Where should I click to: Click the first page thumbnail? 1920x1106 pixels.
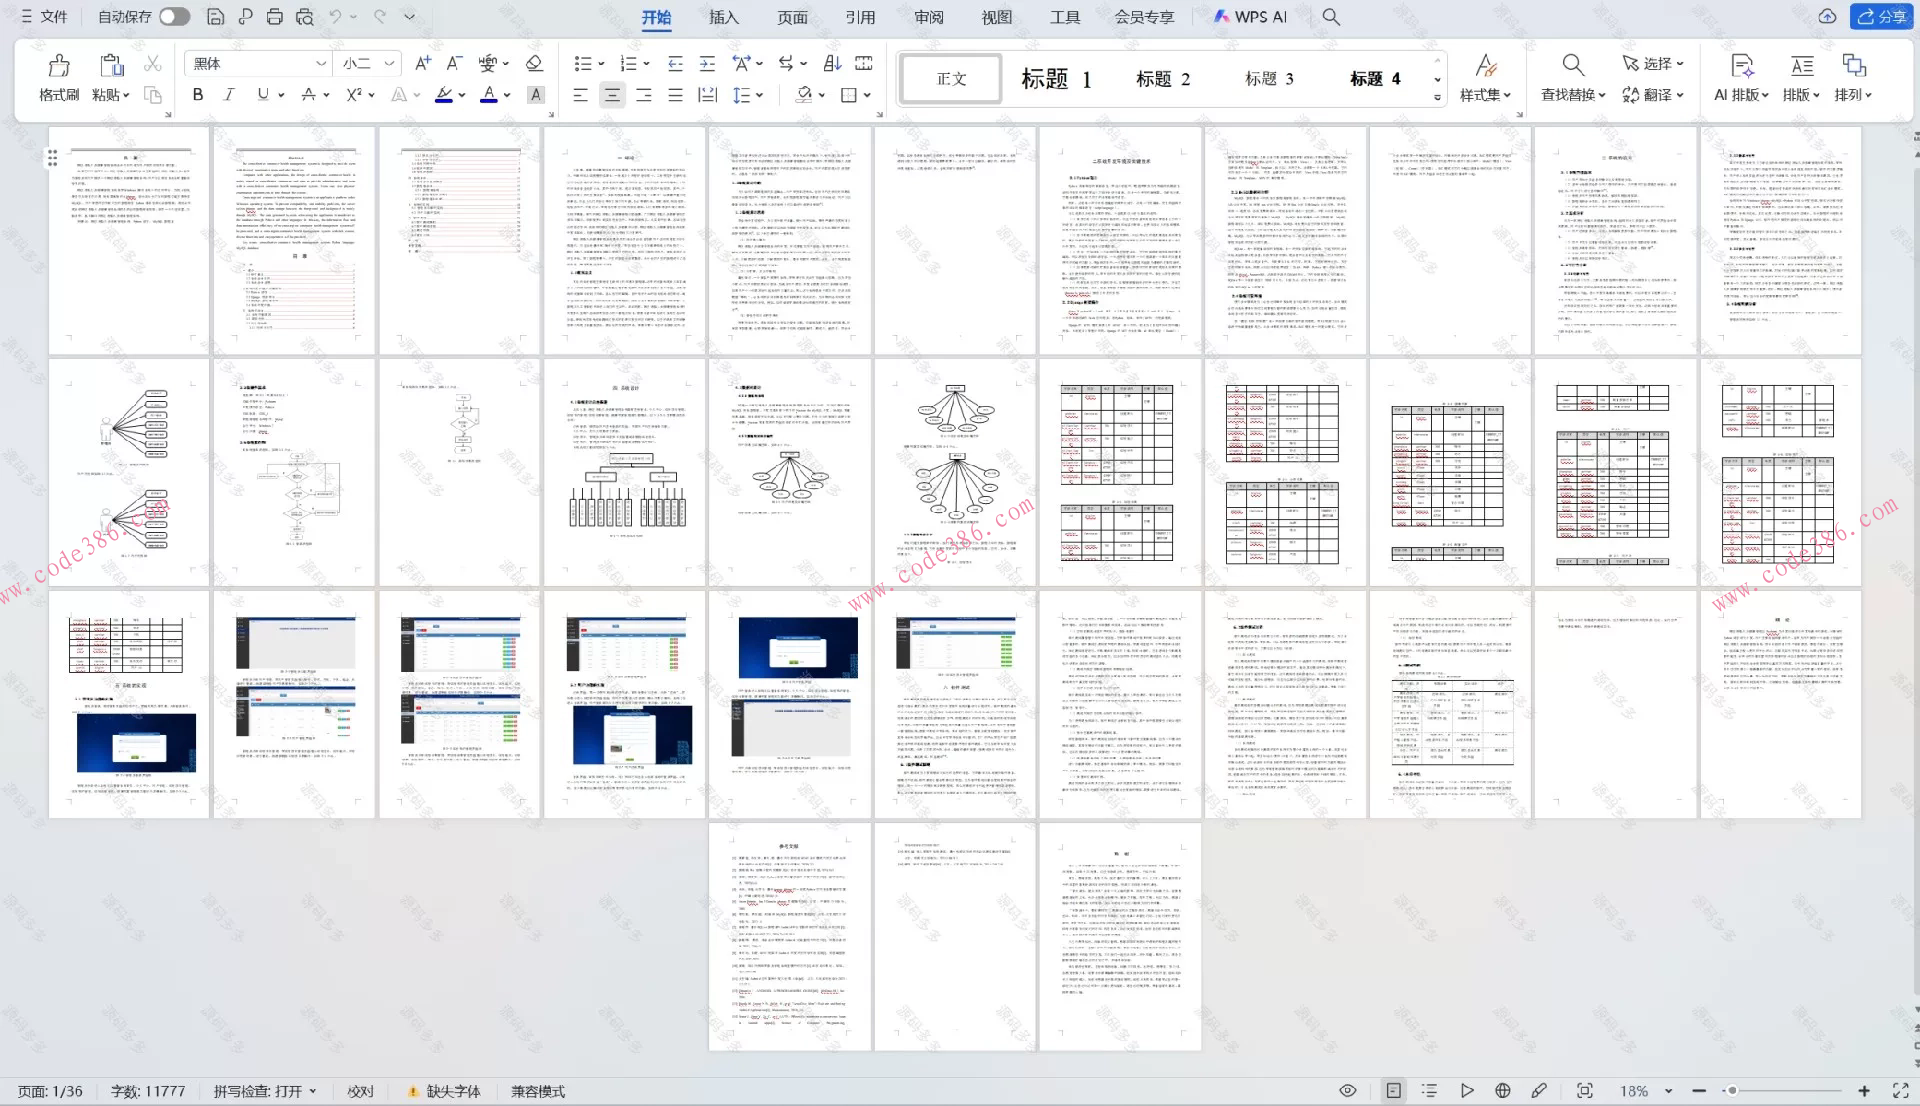pos(129,240)
